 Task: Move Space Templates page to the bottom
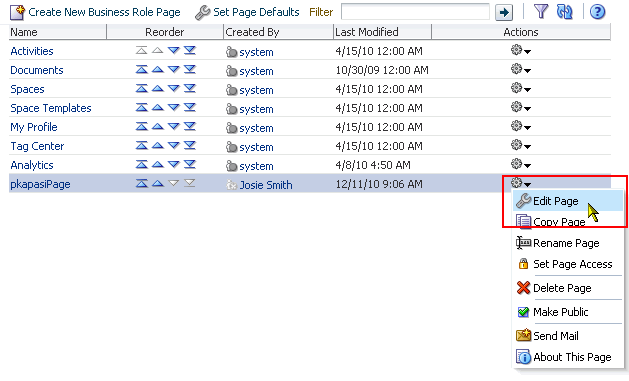(190, 107)
